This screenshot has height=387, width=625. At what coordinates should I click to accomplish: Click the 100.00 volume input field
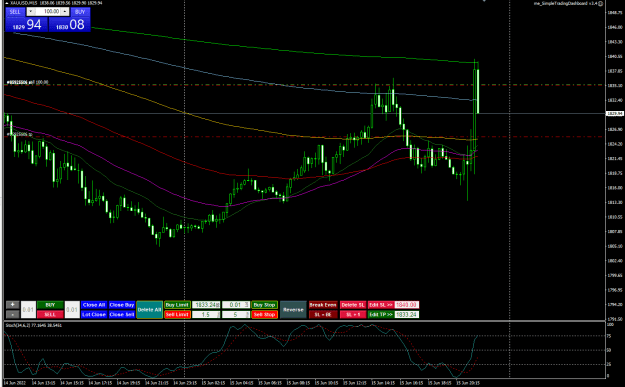tap(48, 12)
